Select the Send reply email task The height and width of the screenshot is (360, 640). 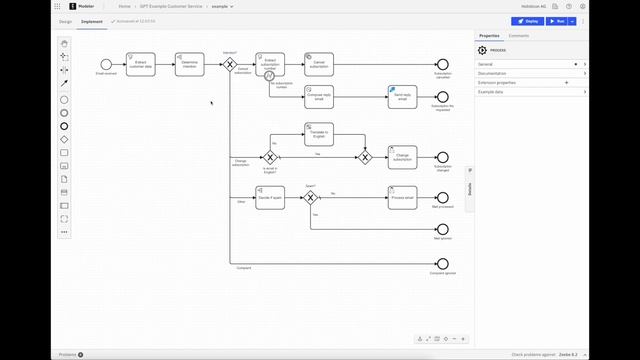point(402,97)
